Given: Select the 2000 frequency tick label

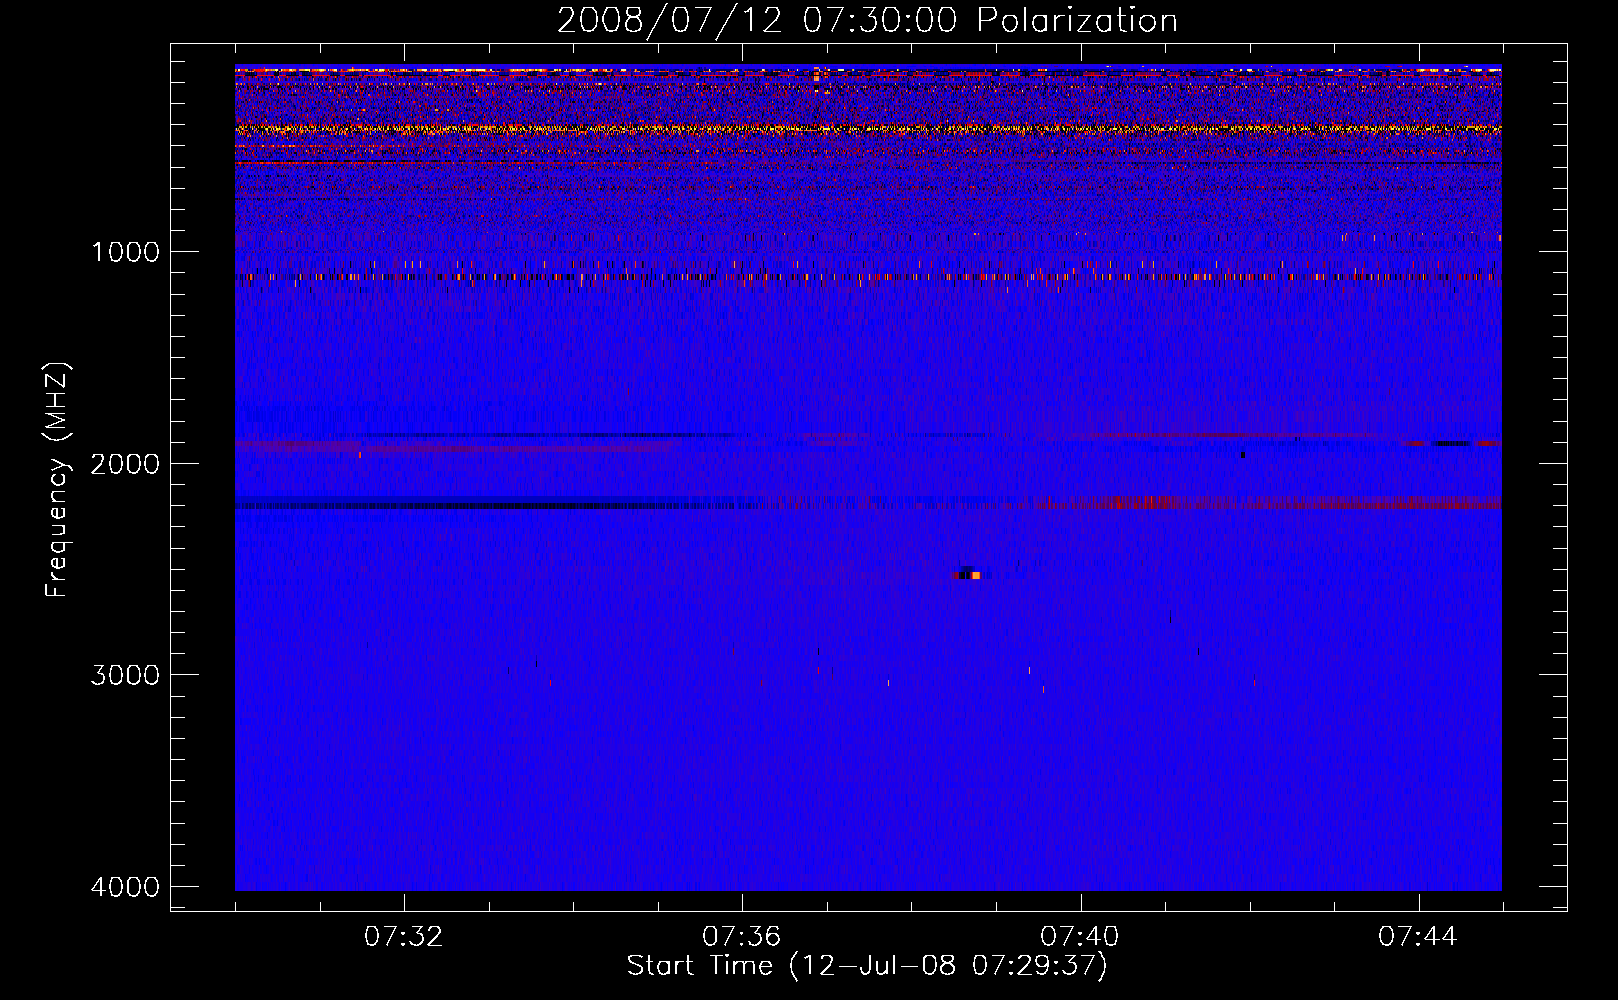Looking at the screenshot, I should [x=126, y=464].
